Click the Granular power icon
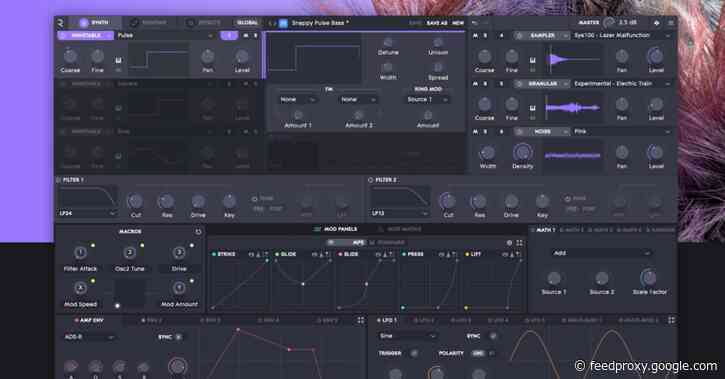 tap(519, 84)
